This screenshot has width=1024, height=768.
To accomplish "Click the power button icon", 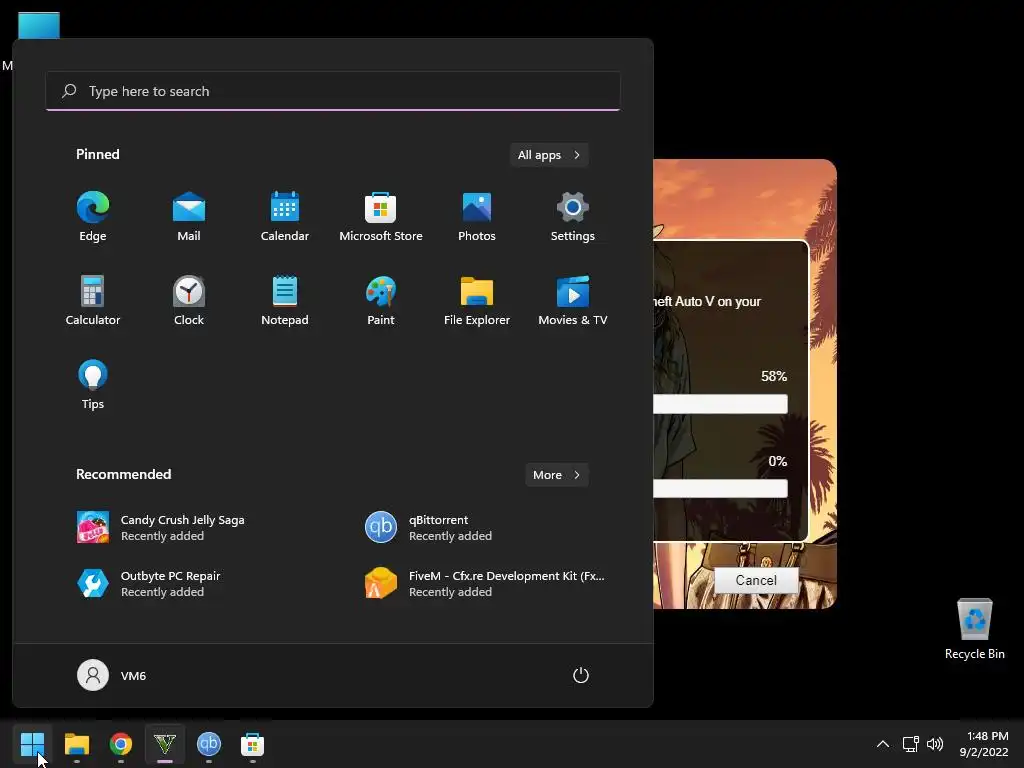I will point(581,675).
